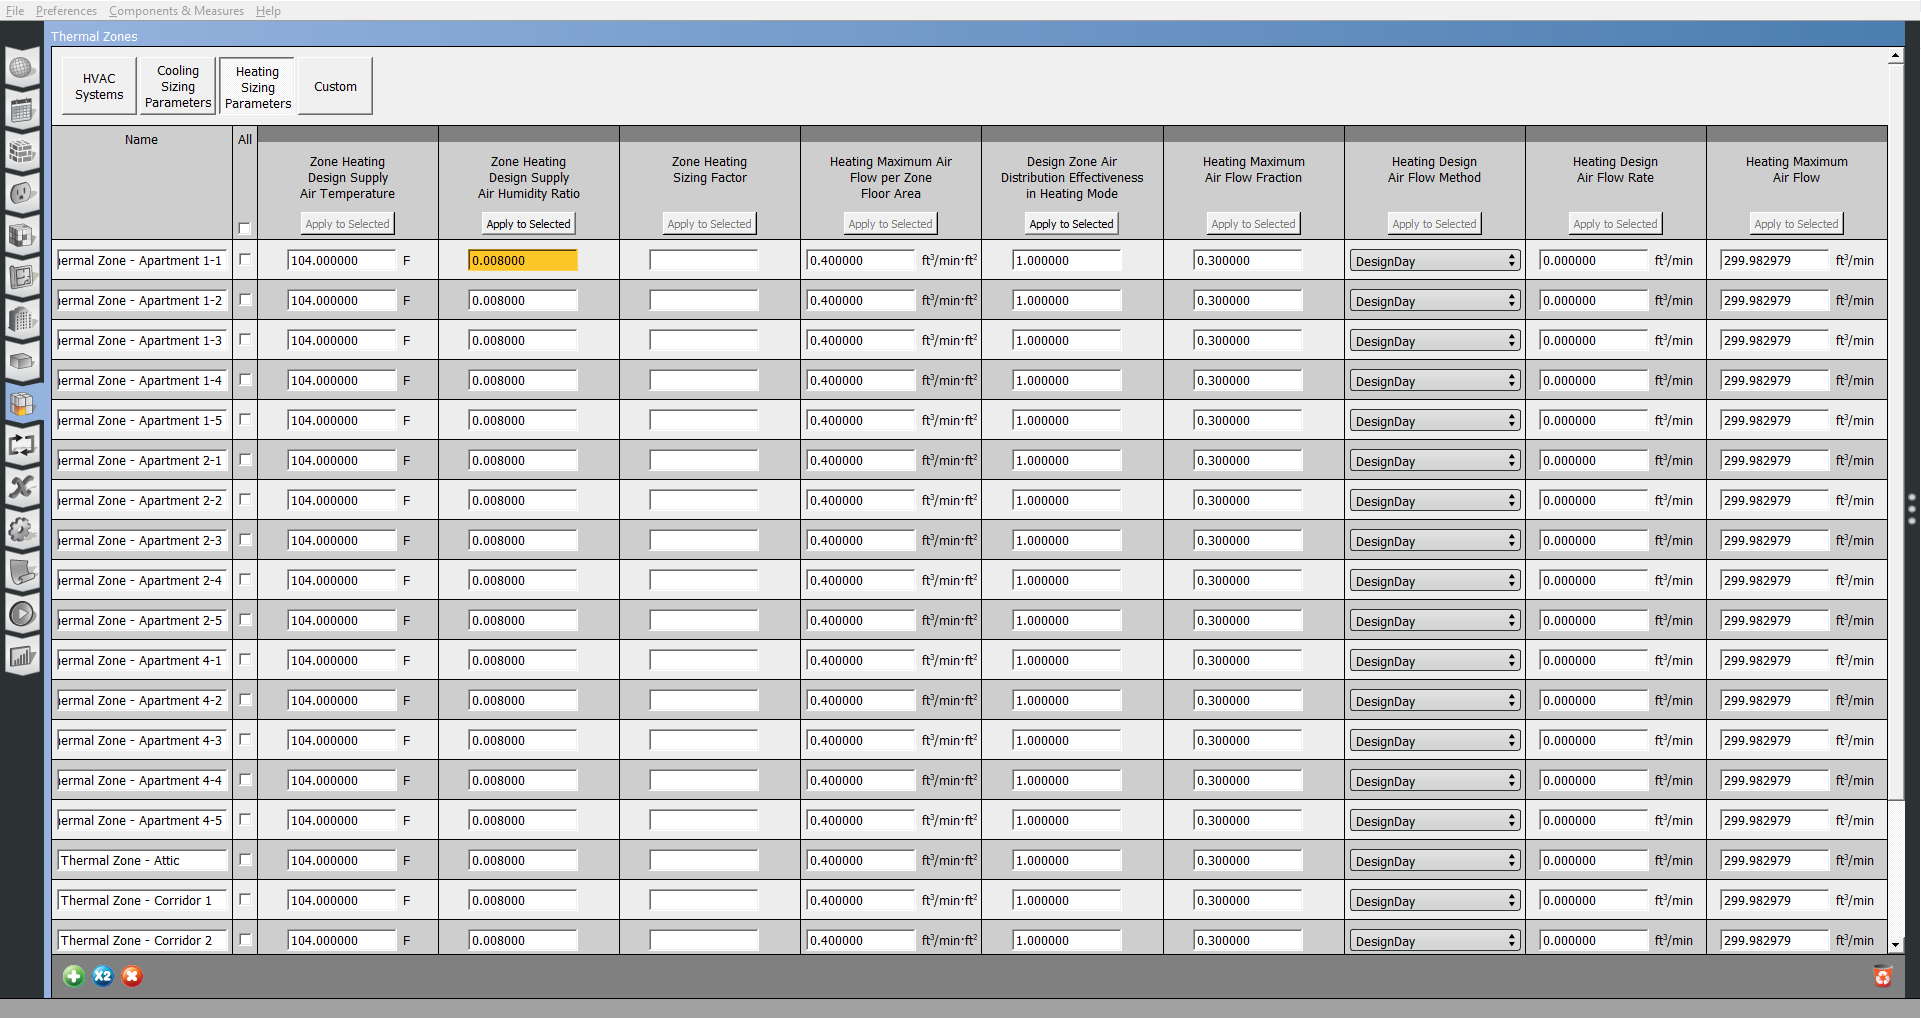Screen dimensions: 1921x1018
Task: Run the simulation with the play icon
Action: (x=22, y=614)
